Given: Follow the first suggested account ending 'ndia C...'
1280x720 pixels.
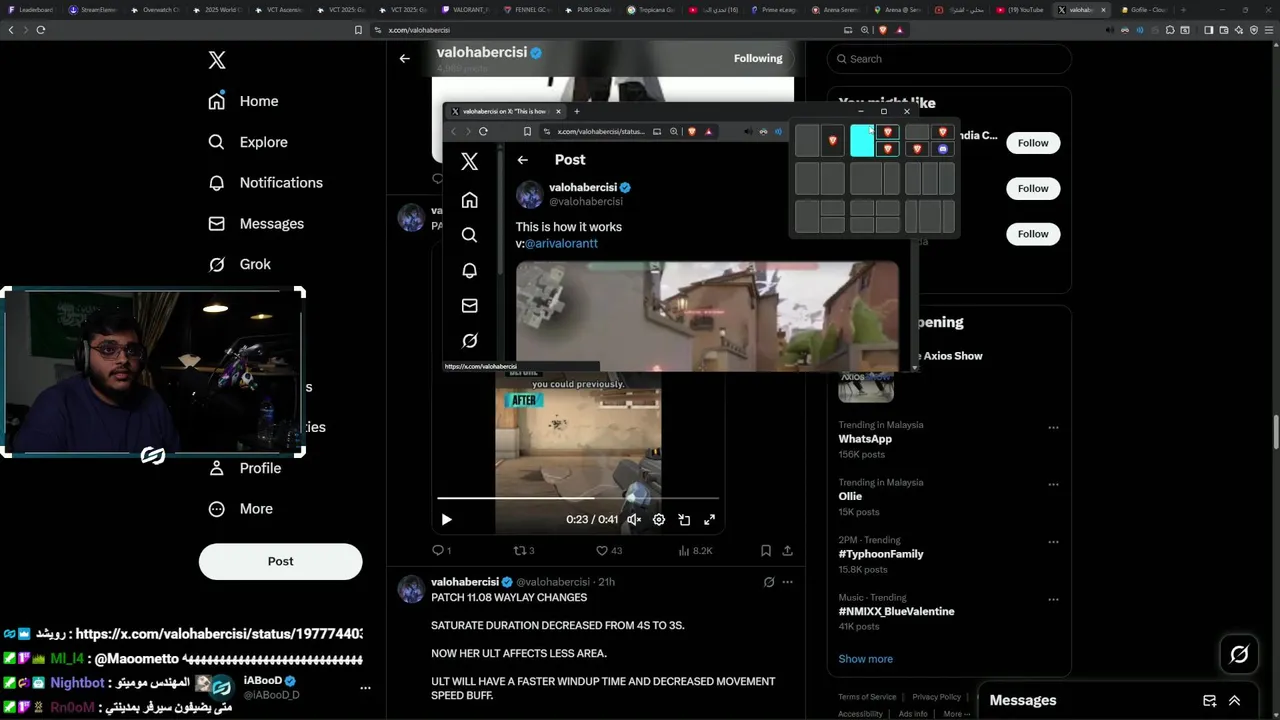Looking at the screenshot, I should (x=1033, y=143).
